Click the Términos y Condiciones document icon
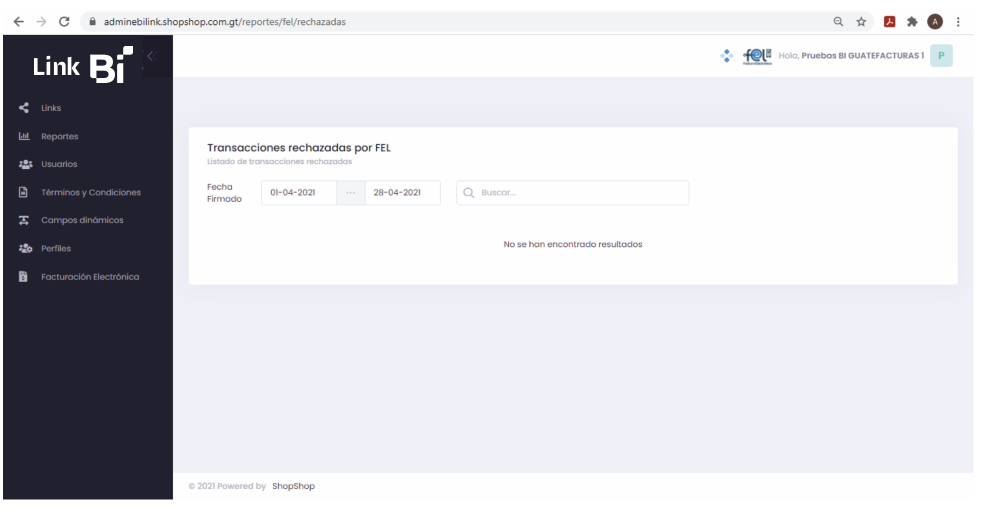 (x=23, y=192)
